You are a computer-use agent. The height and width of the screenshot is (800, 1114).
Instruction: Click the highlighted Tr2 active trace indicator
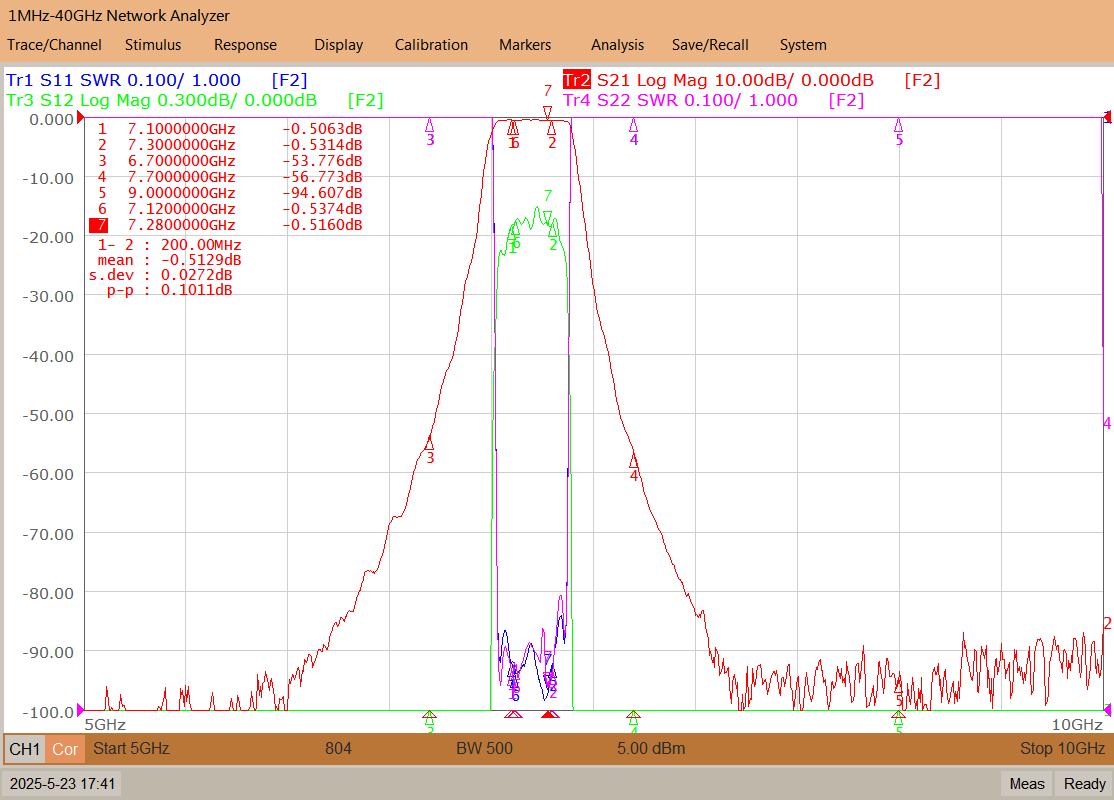point(577,80)
